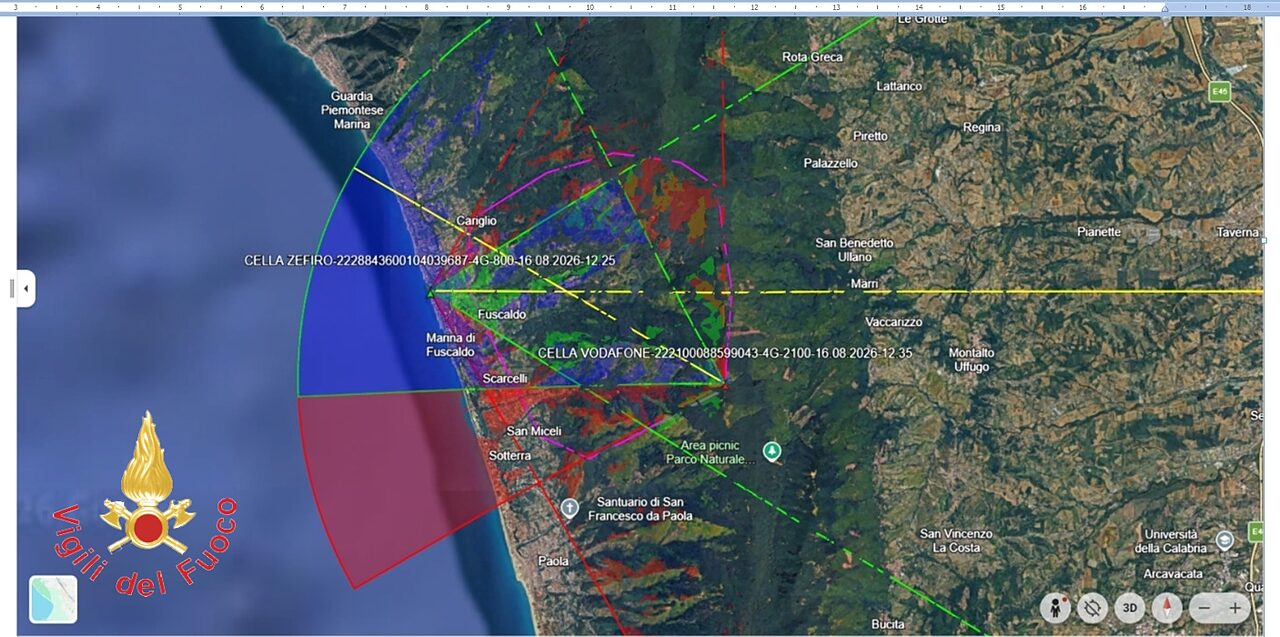Open the map style thumbnail

tap(53, 600)
